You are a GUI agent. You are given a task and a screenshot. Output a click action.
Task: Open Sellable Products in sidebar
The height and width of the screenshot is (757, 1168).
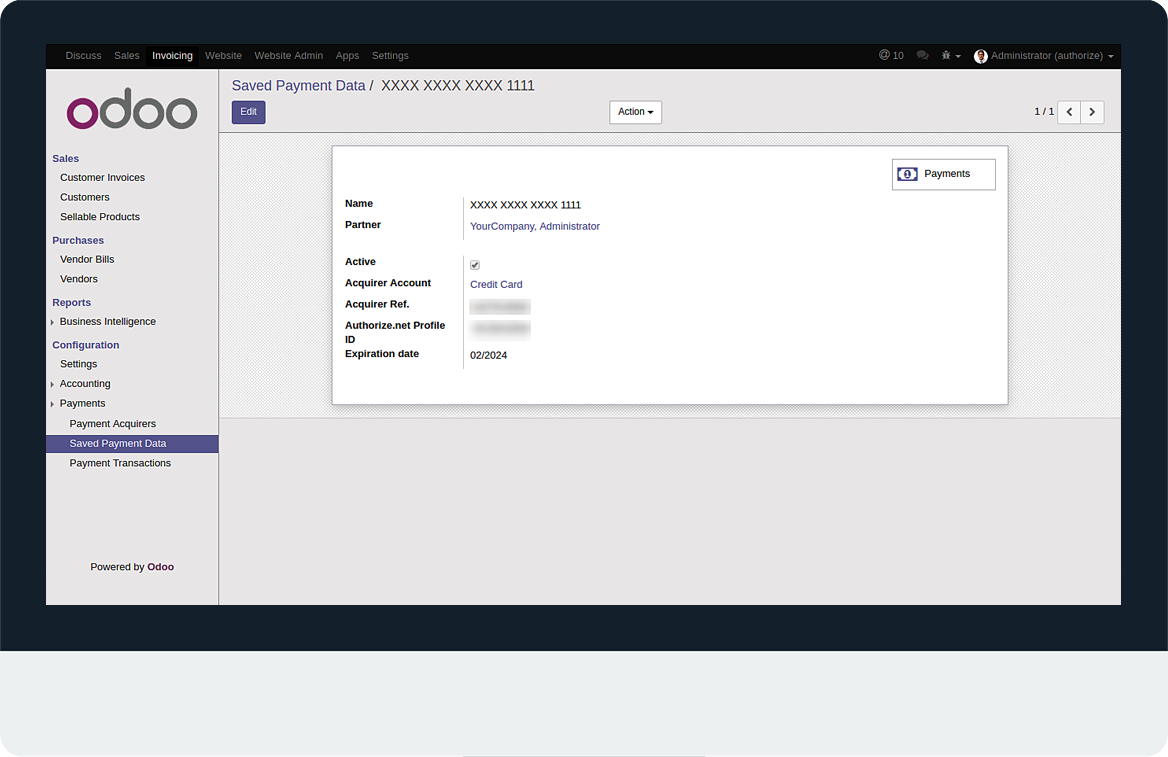tap(100, 217)
